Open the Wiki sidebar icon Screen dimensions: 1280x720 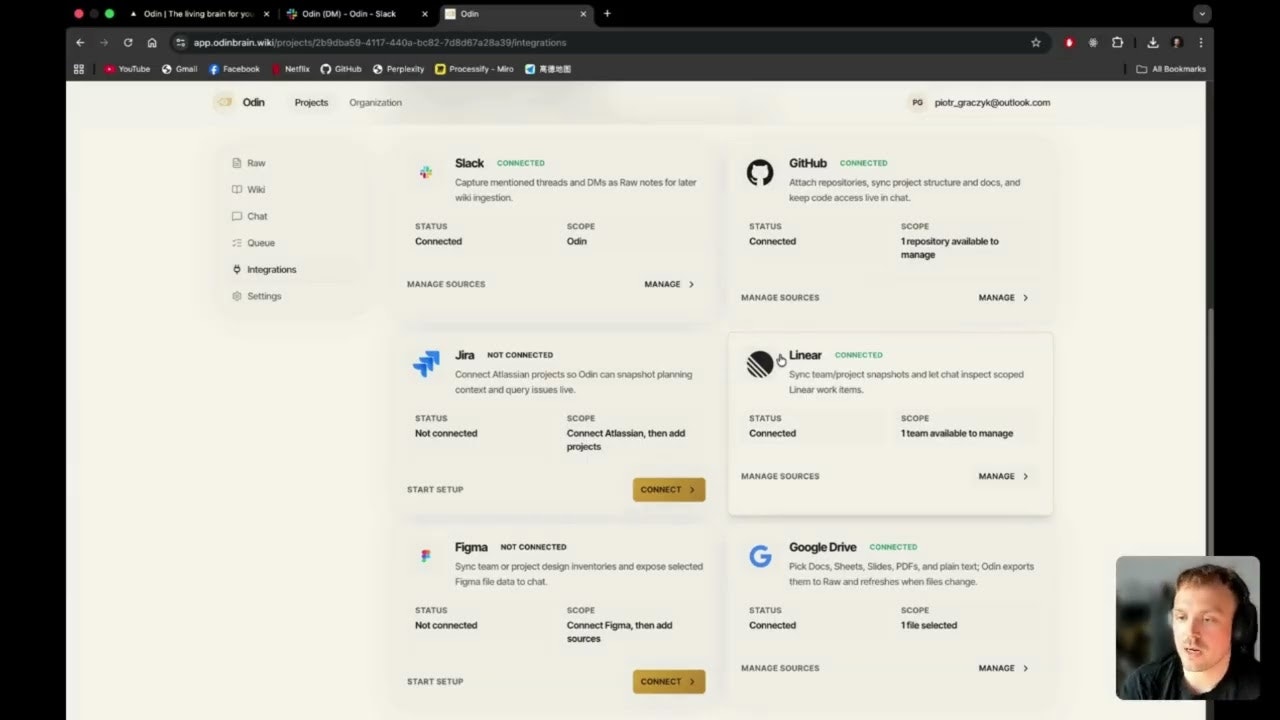click(237, 189)
